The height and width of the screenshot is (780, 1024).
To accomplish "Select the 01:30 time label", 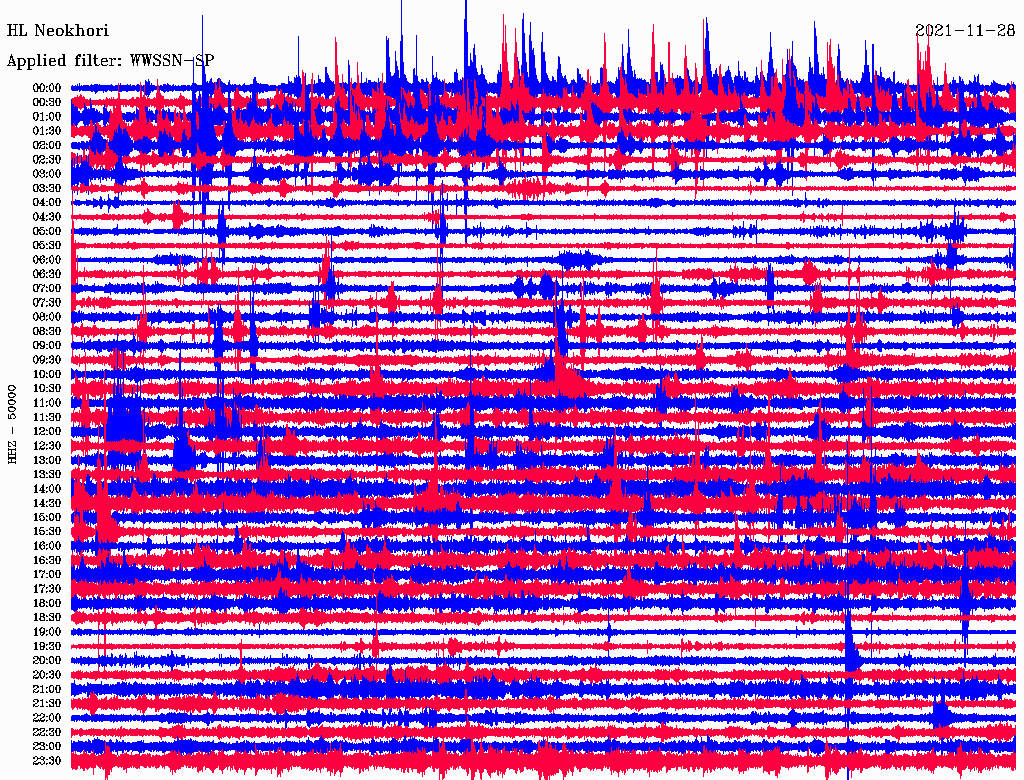I will (47, 131).
